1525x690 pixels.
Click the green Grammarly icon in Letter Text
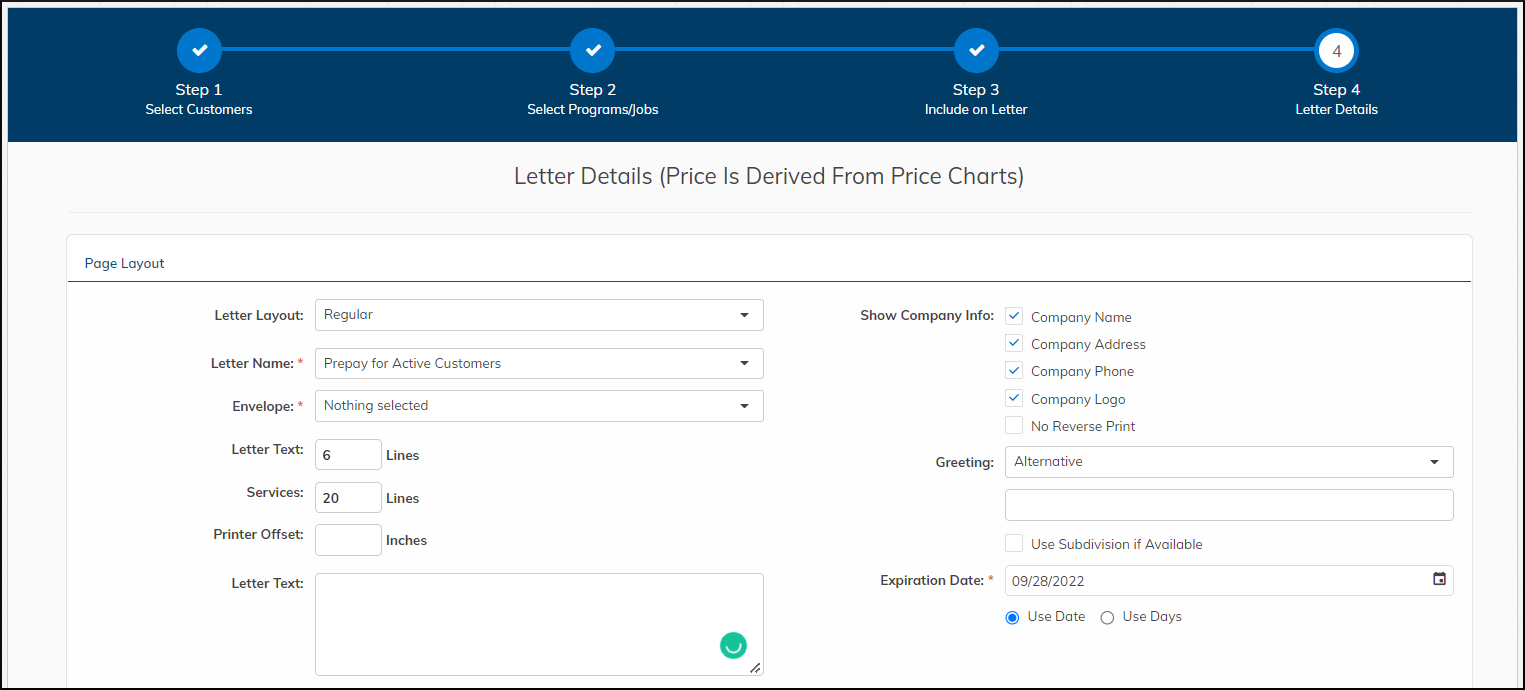[733, 645]
